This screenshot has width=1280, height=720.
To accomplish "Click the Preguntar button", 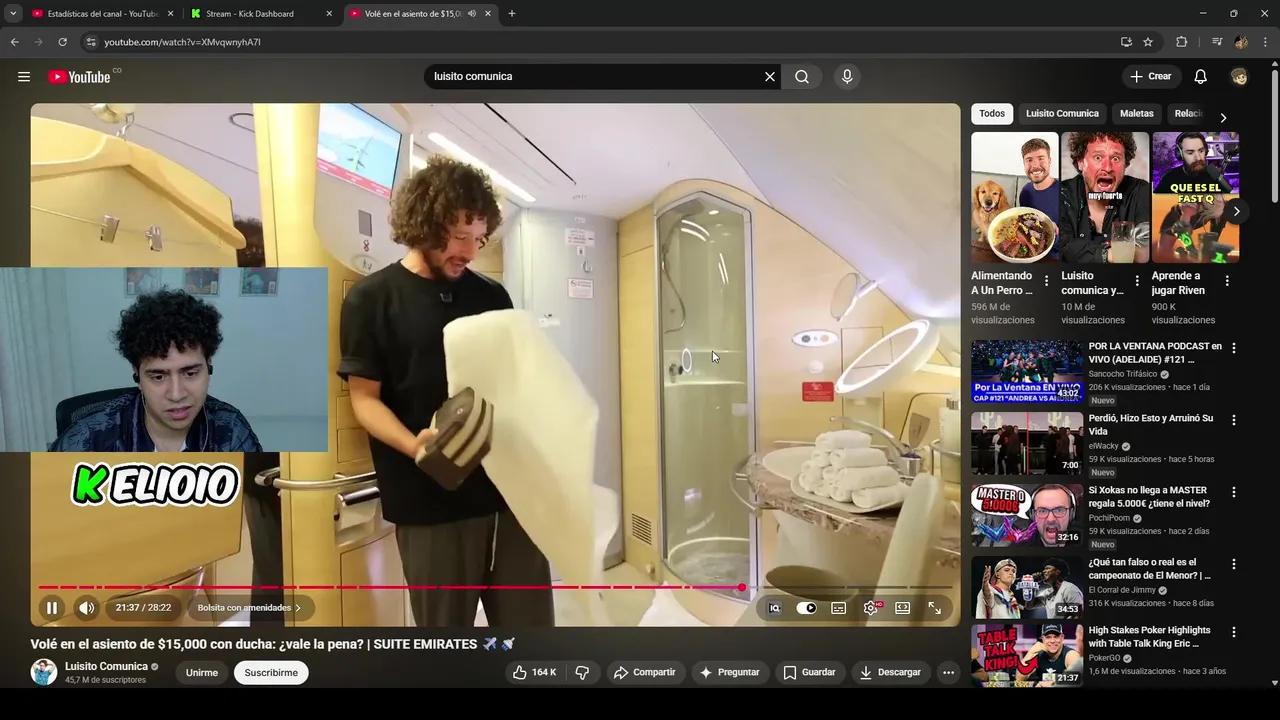I will (730, 672).
